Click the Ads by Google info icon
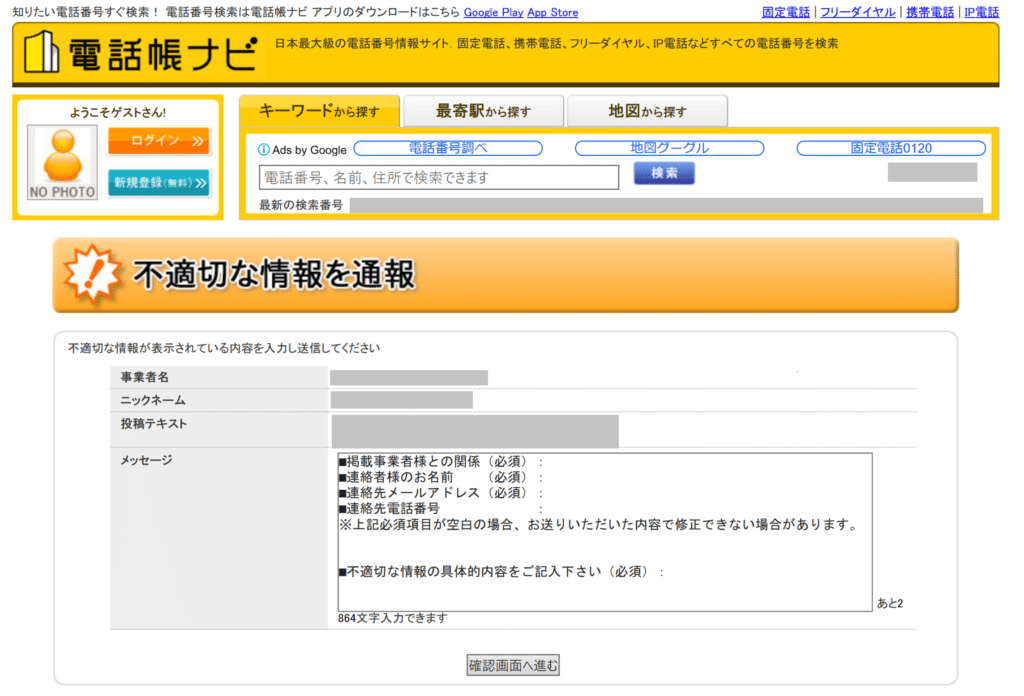Screen dimensions: 1024x696 click(x=264, y=149)
